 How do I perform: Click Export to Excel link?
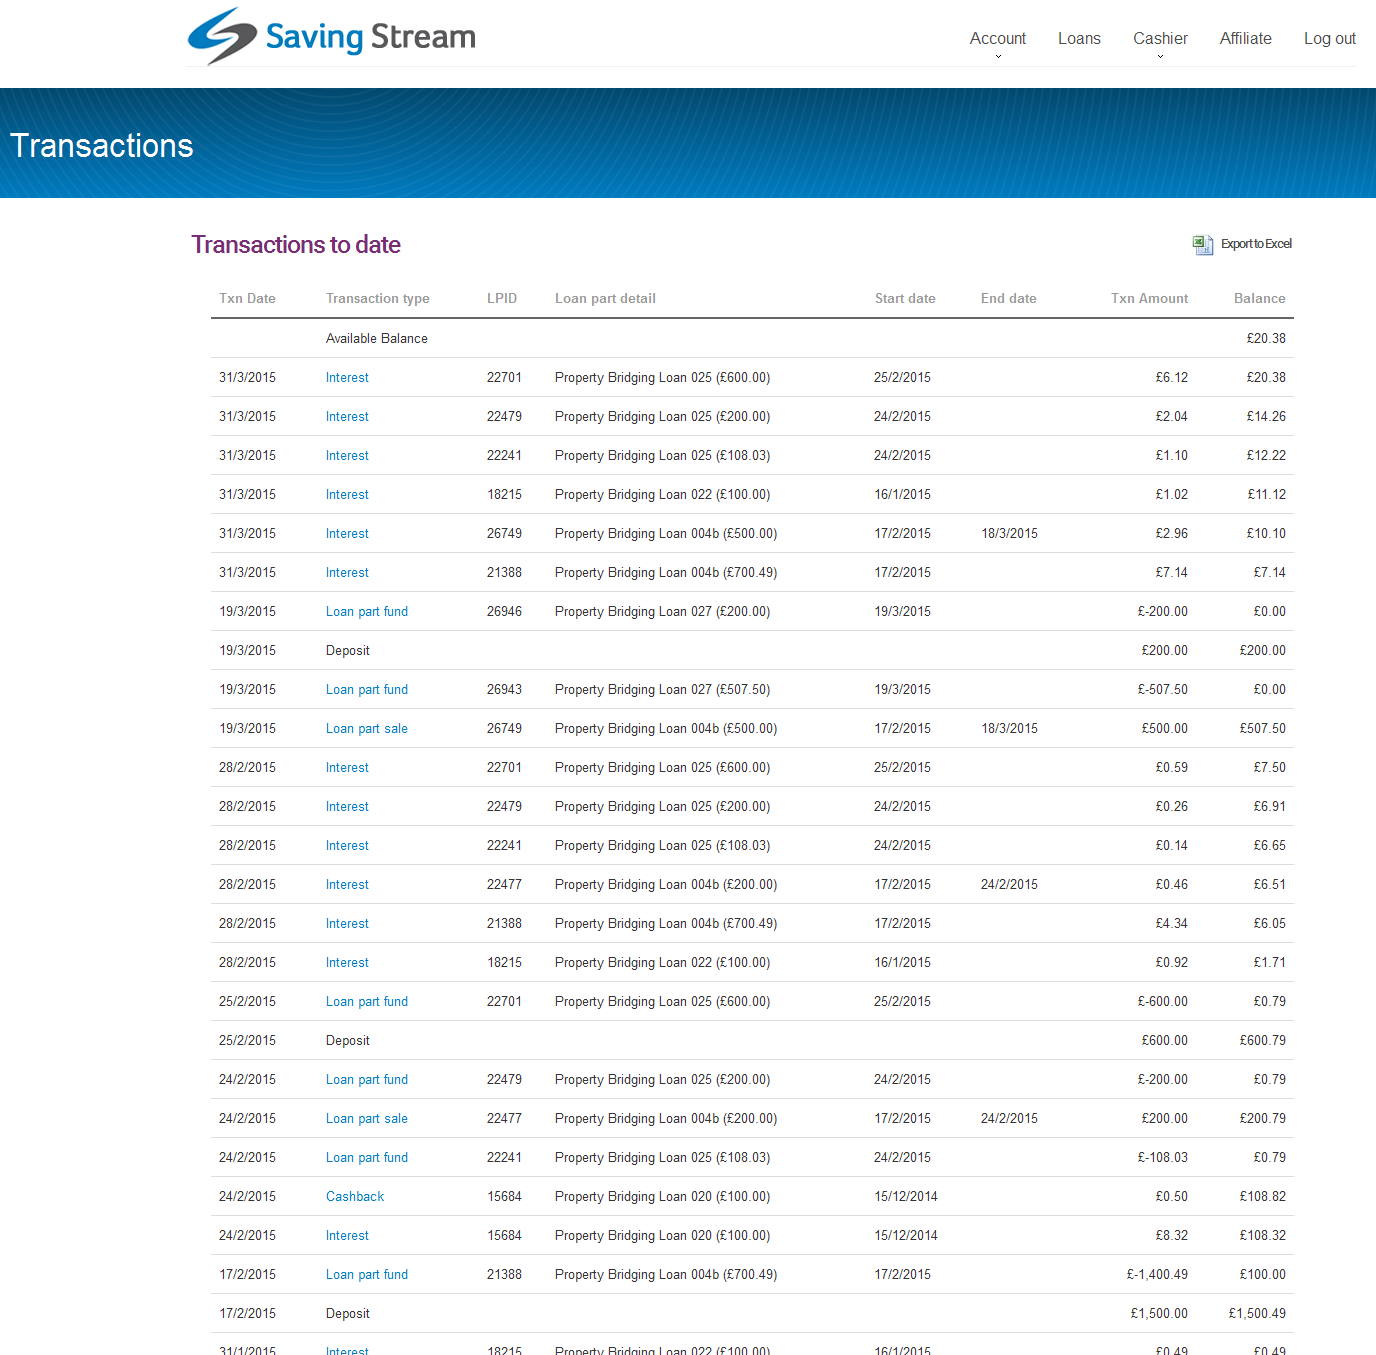tap(1256, 244)
